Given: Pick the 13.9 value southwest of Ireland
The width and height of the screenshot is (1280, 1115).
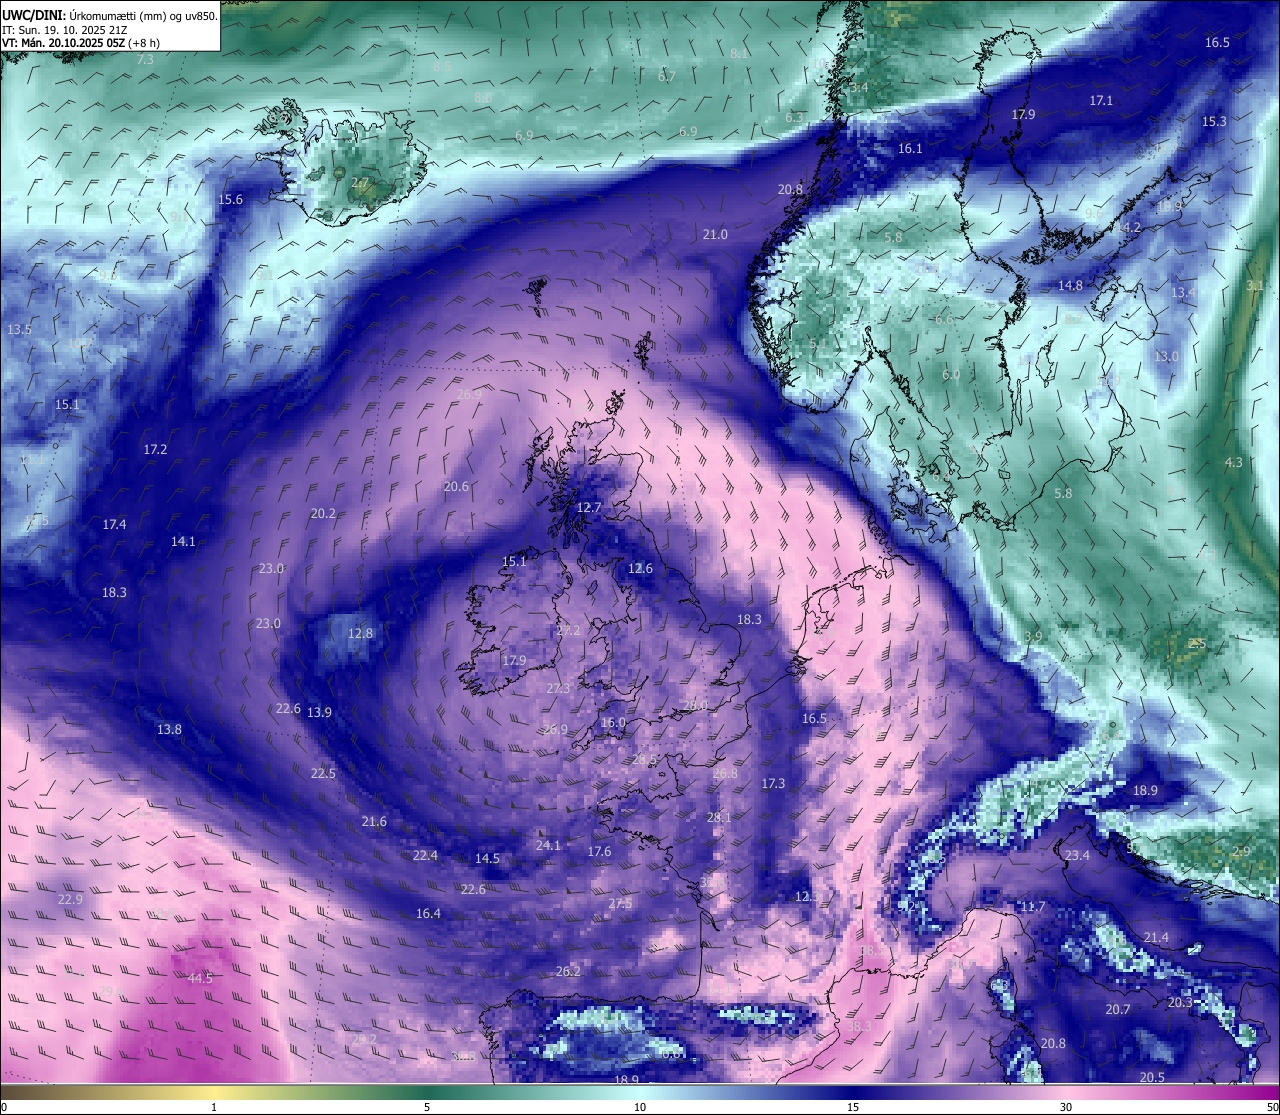Looking at the screenshot, I should [x=319, y=712].
